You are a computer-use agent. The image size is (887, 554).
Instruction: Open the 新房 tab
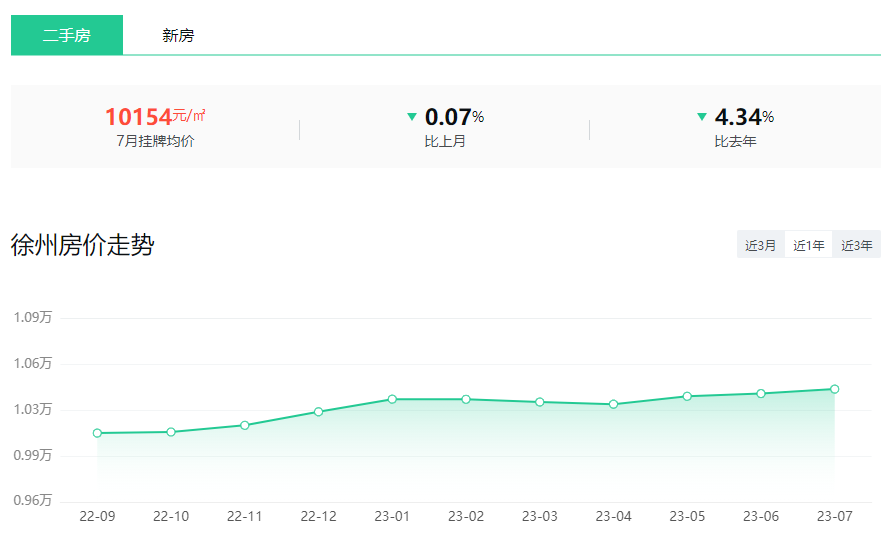click(x=178, y=35)
